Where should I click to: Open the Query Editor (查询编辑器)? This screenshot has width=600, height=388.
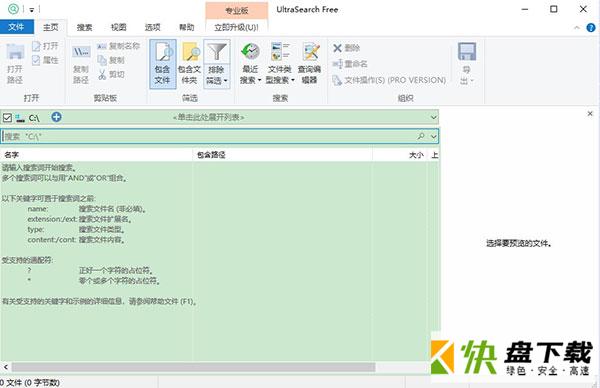coord(310,64)
